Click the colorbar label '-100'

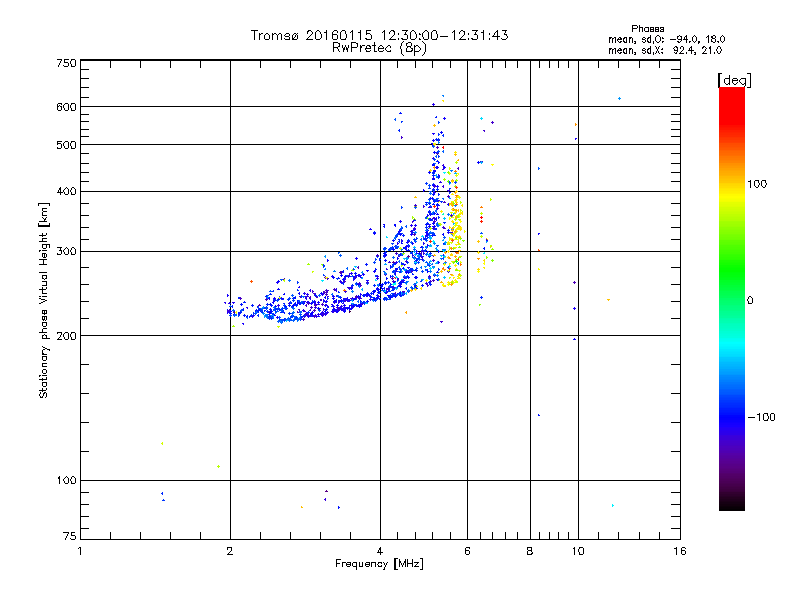pos(761,417)
